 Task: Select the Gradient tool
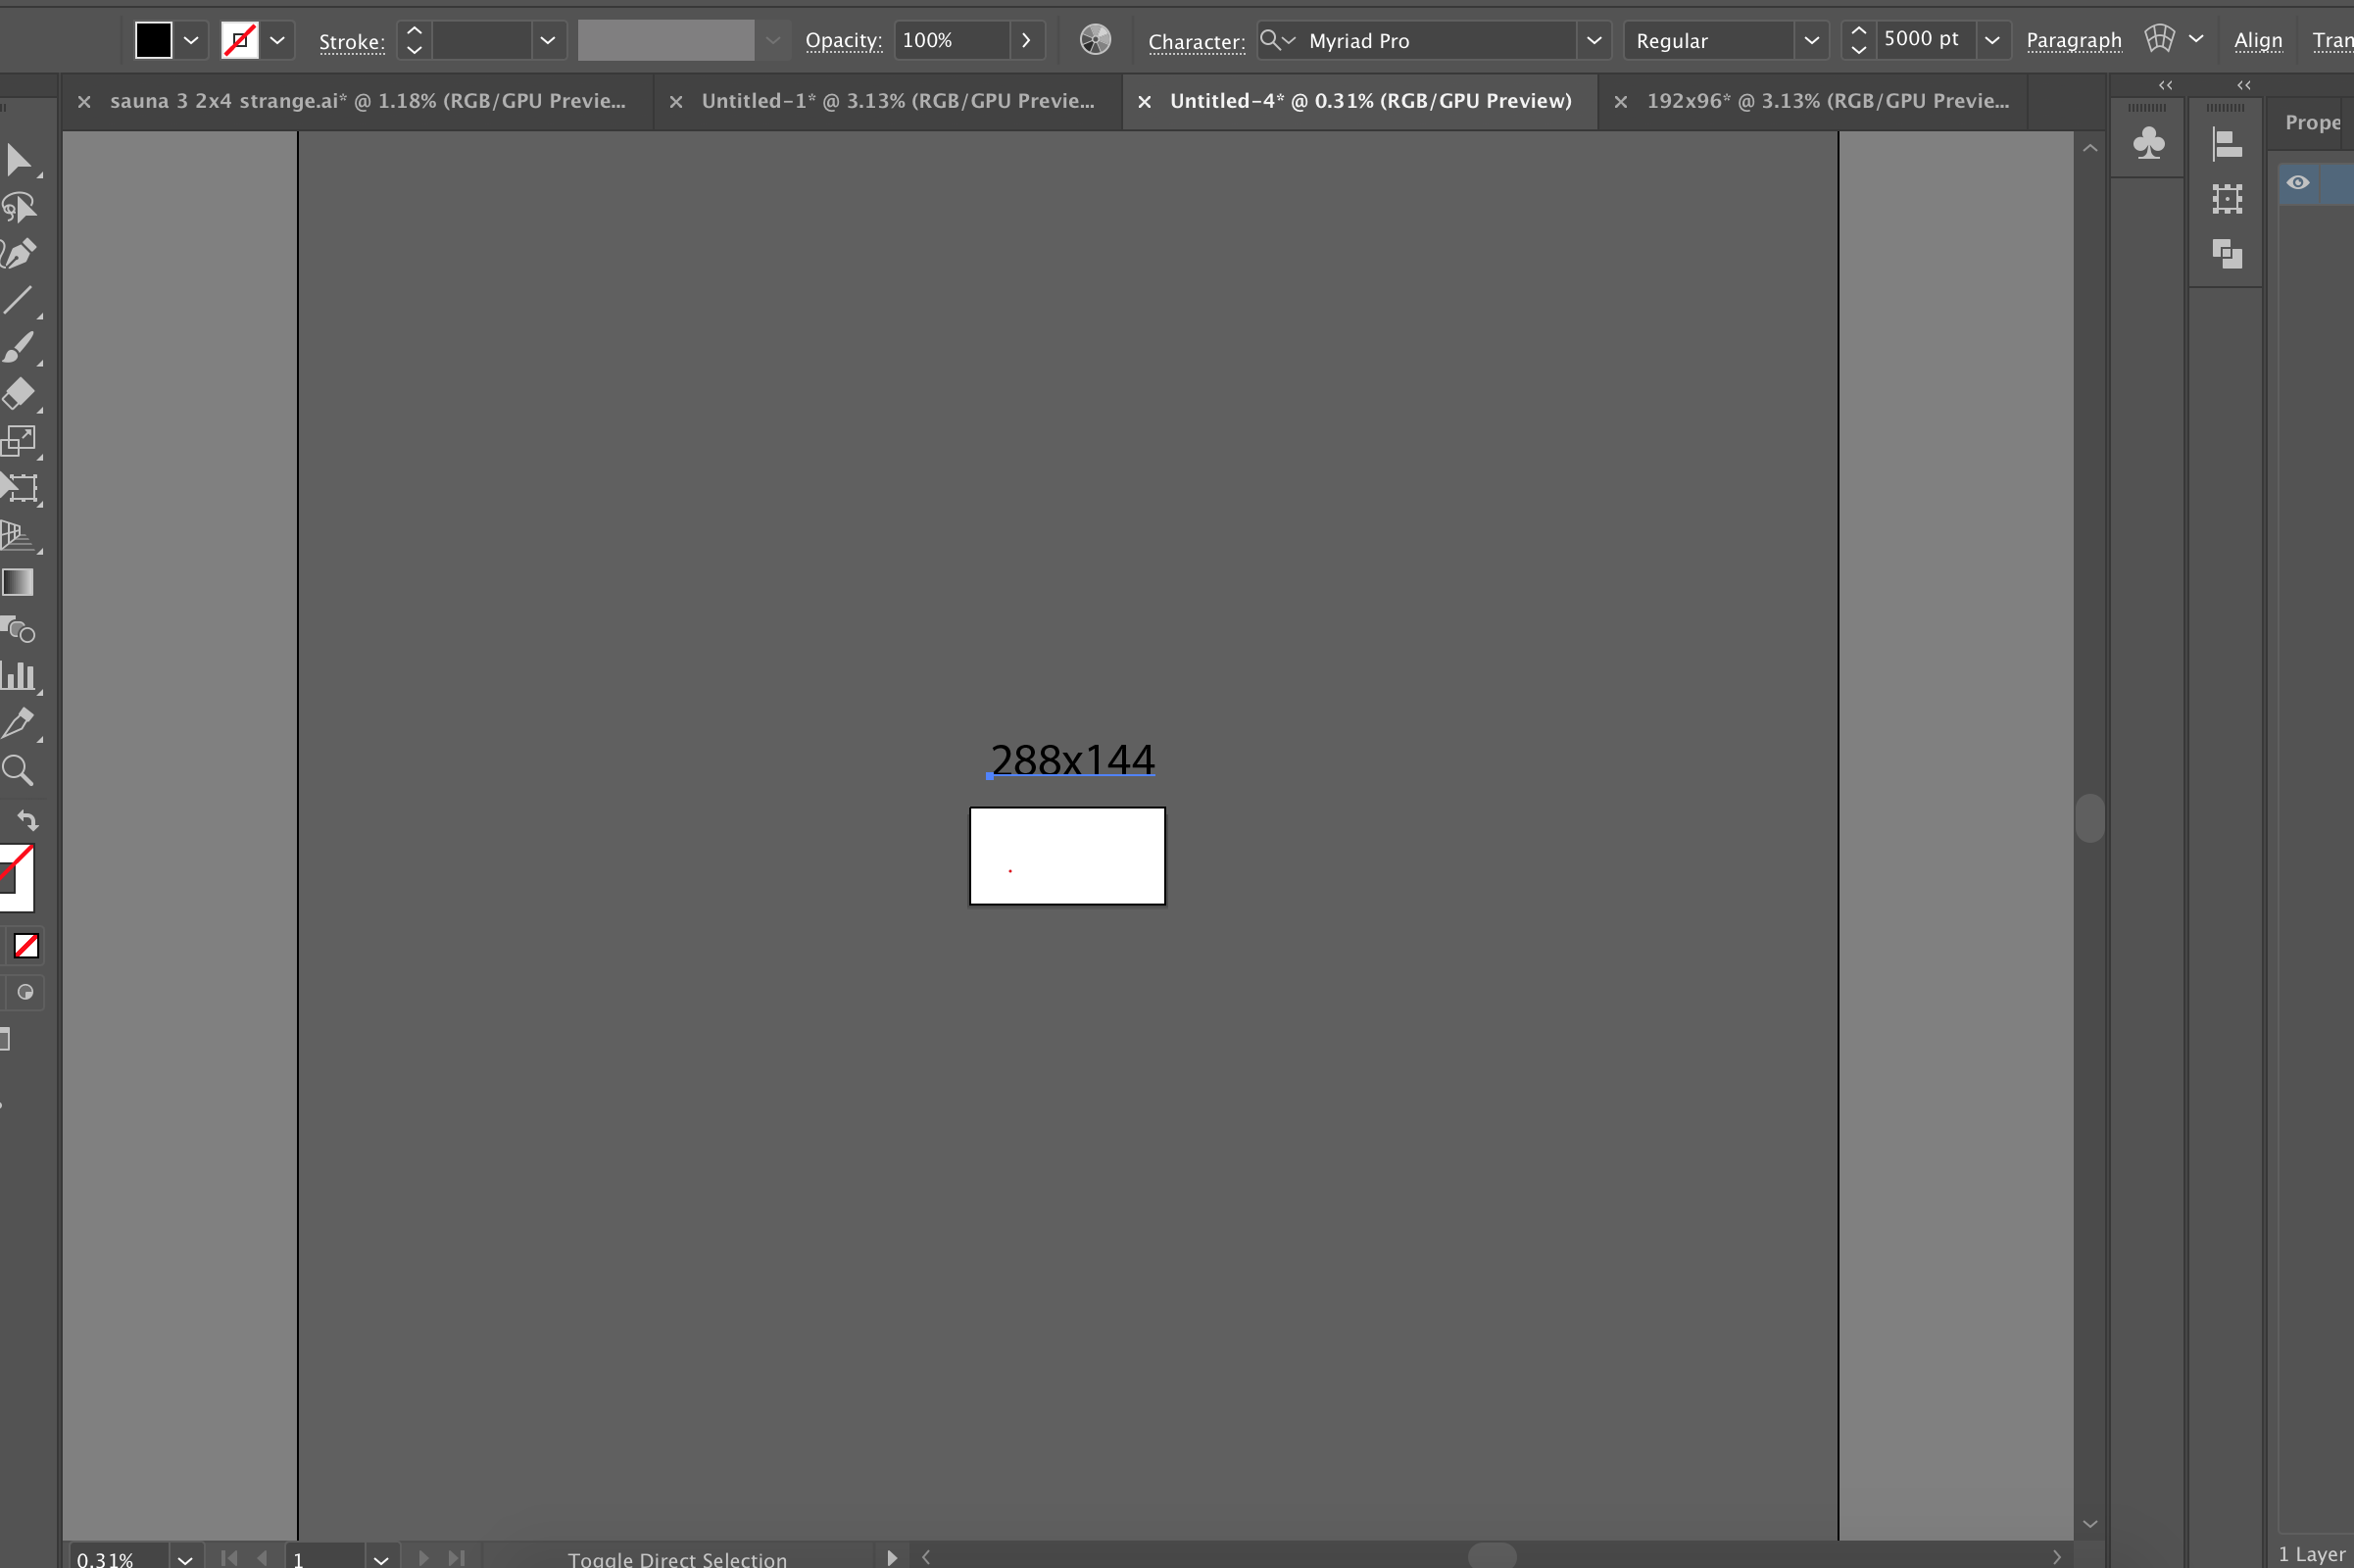point(18,582)
